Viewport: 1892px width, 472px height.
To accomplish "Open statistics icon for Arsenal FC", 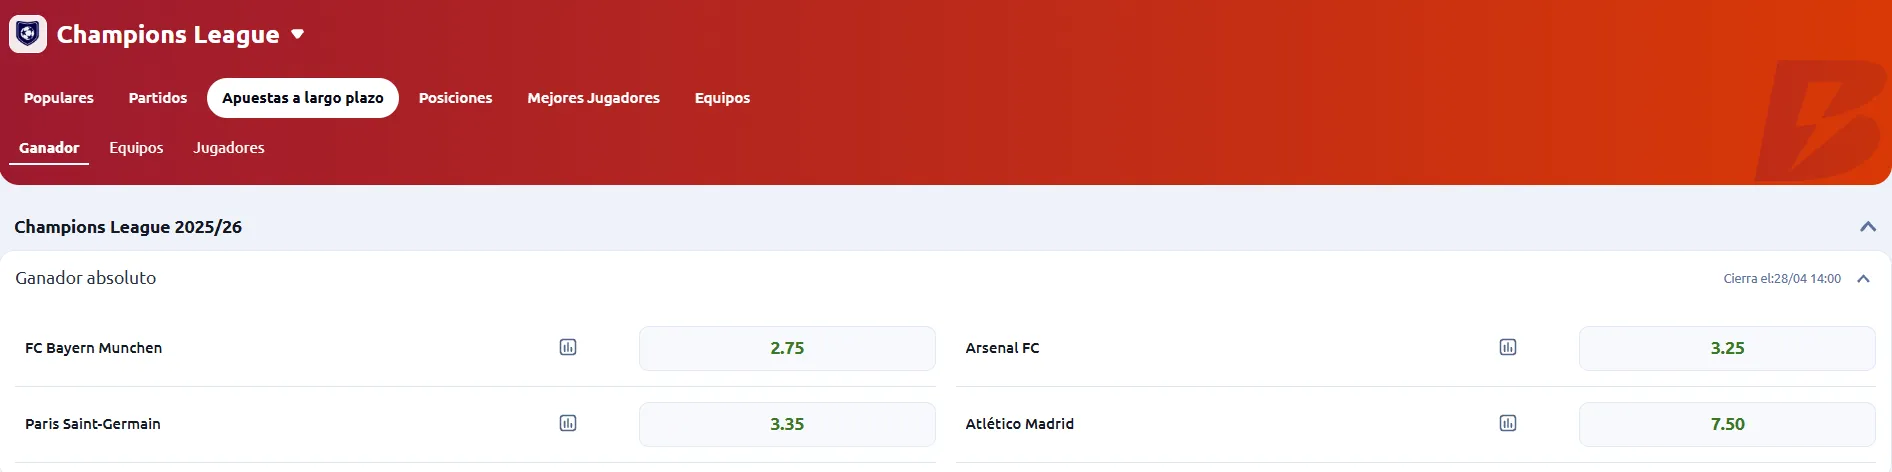I will (1508, 348).
